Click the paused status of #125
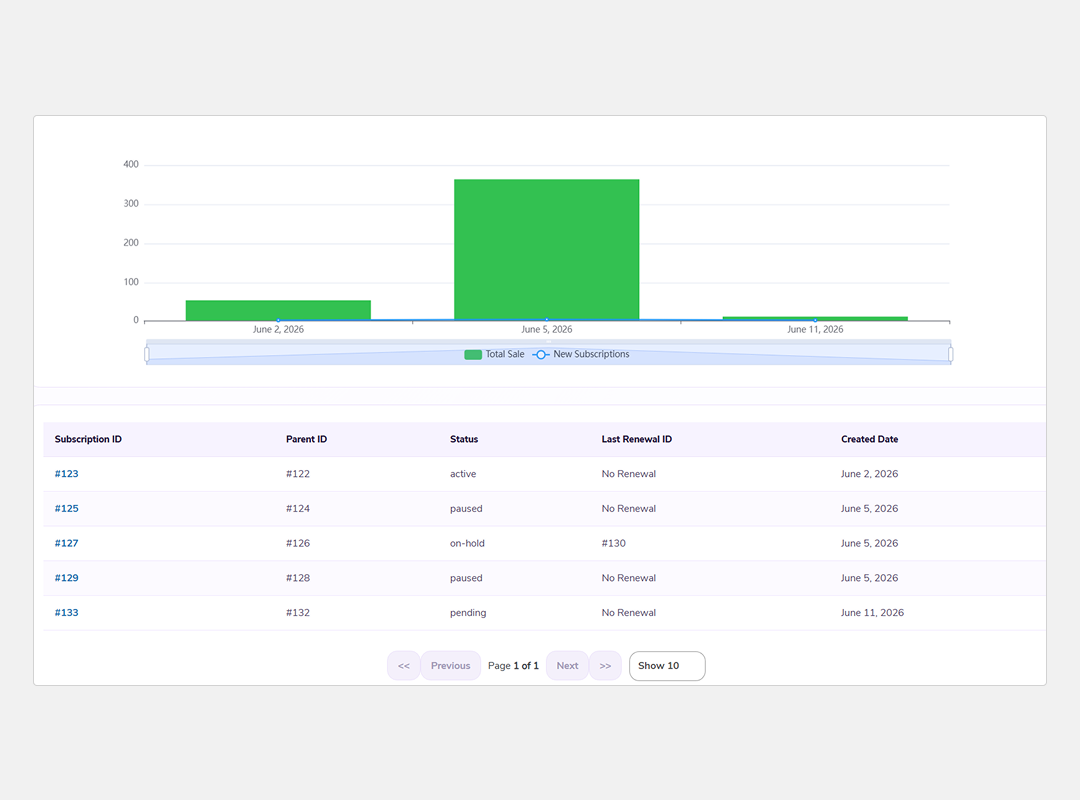1080x800 pixels. click(466, 509)
